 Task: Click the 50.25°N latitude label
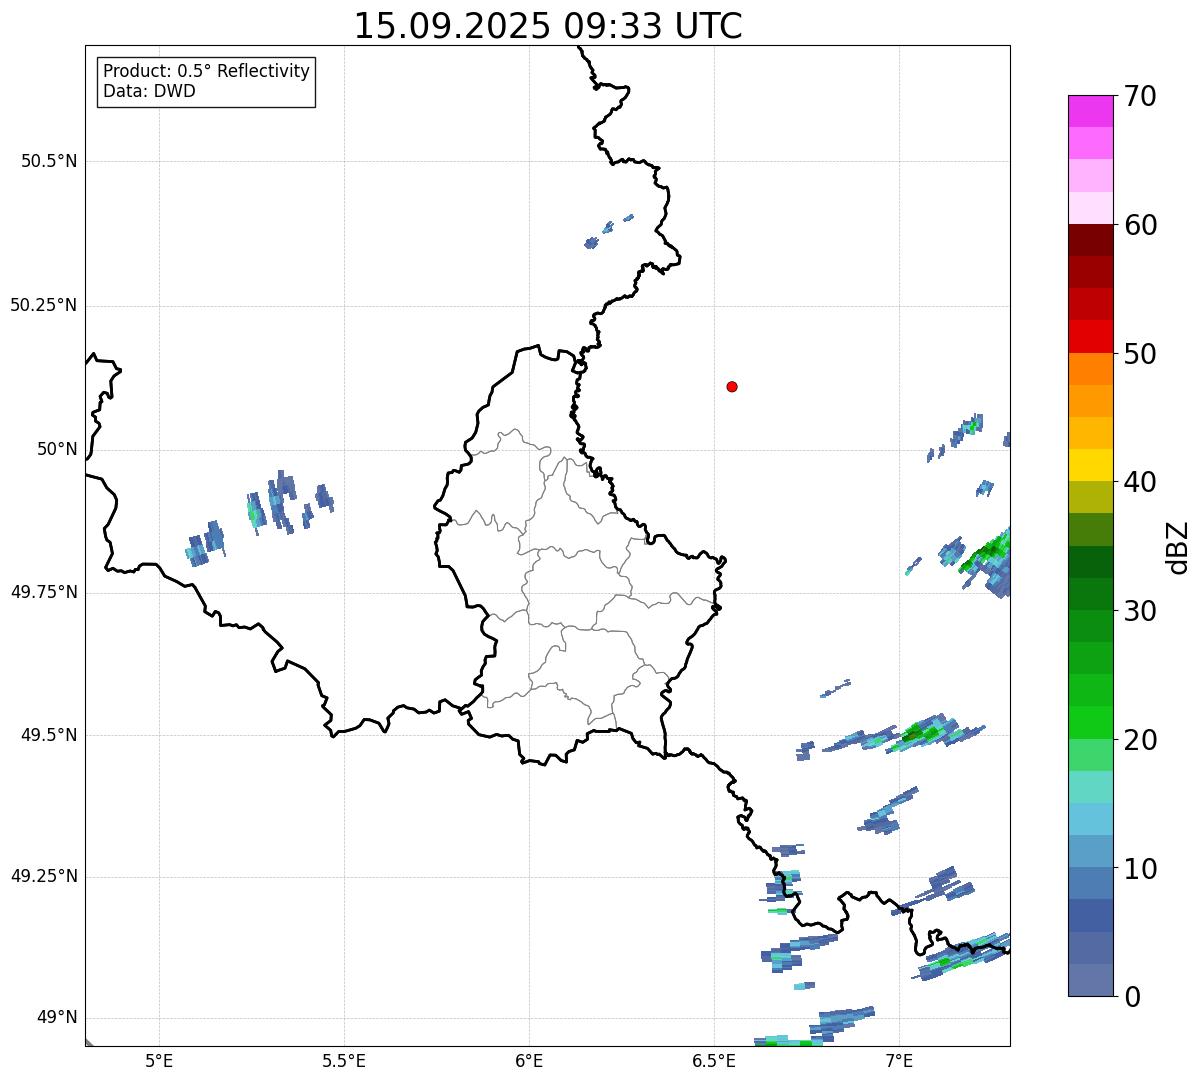coord(43,306)
